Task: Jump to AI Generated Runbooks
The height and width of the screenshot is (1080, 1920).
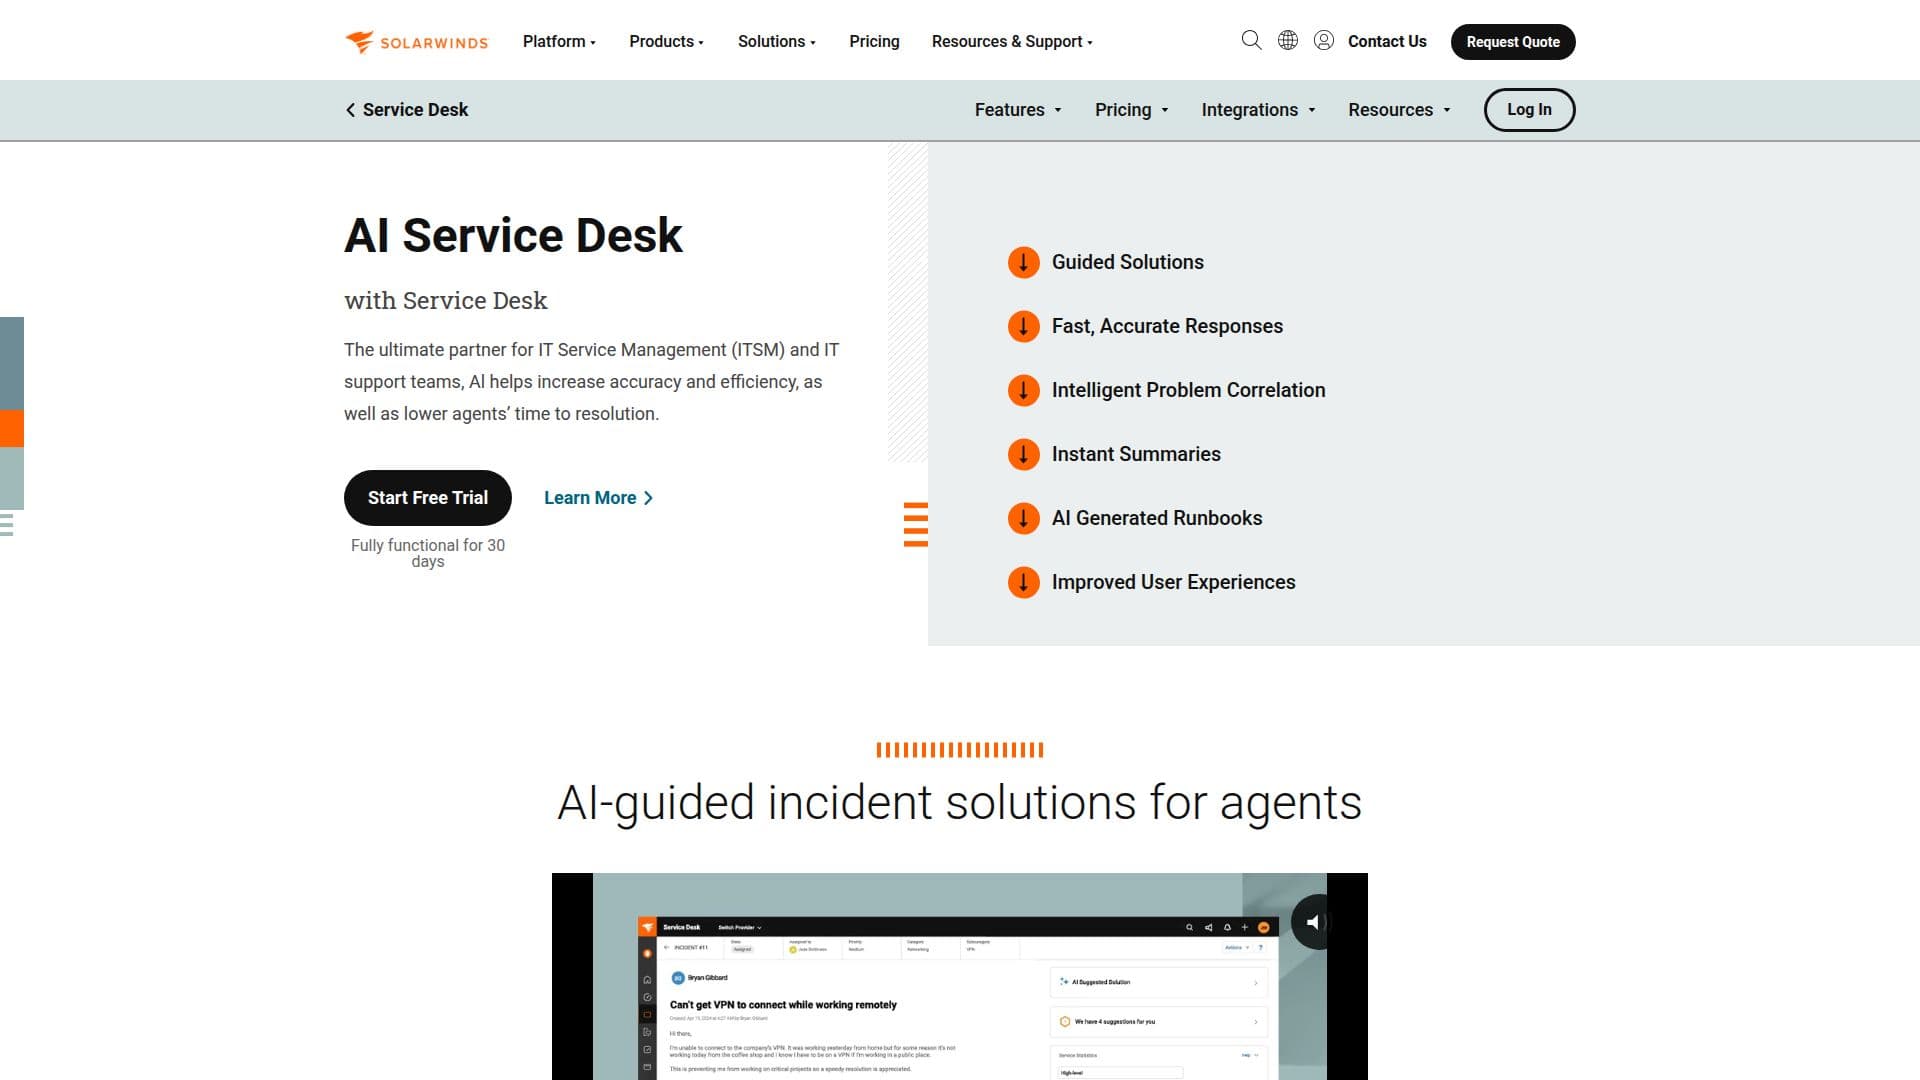Action: pyautogui.click(x=1157, y=518)
